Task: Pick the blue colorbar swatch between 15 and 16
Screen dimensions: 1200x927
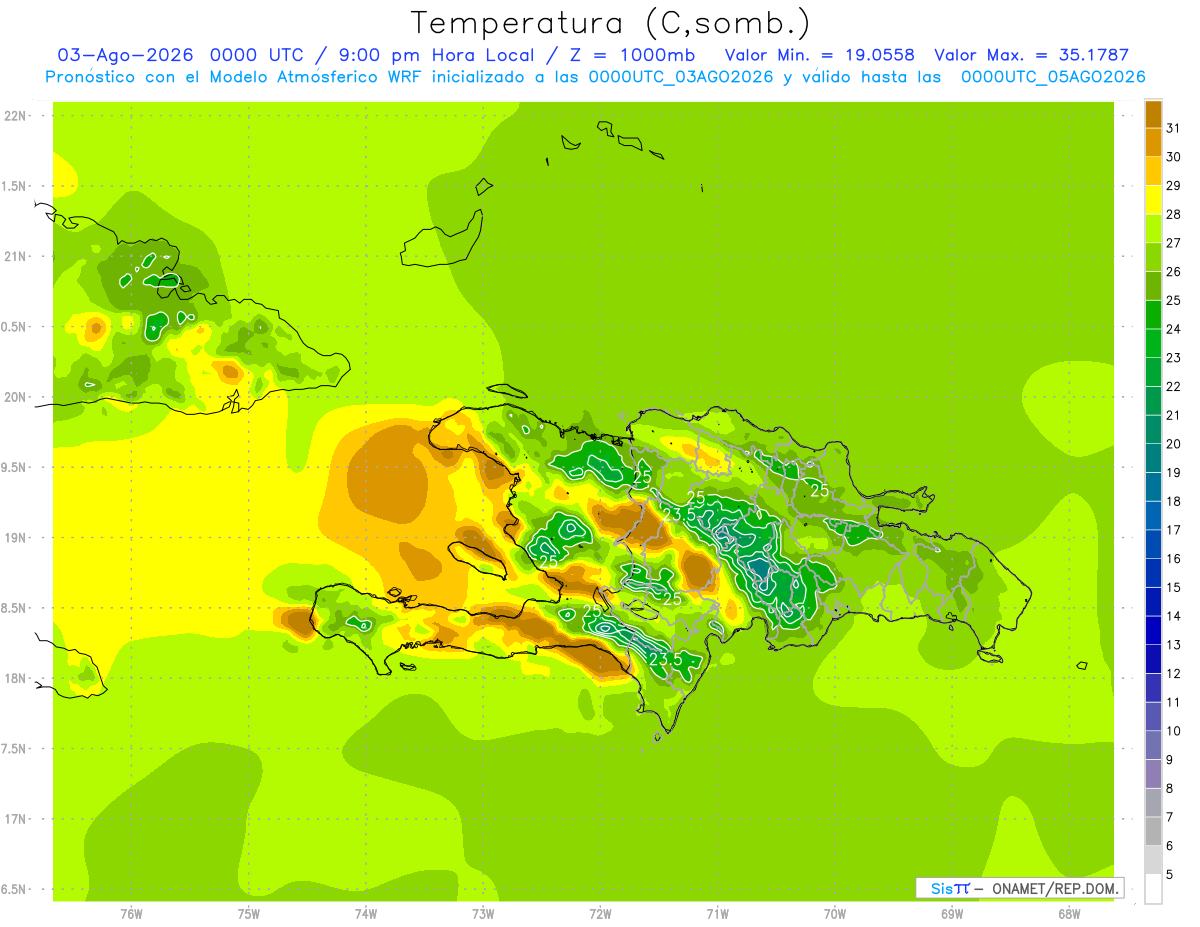Action: 1153,572
